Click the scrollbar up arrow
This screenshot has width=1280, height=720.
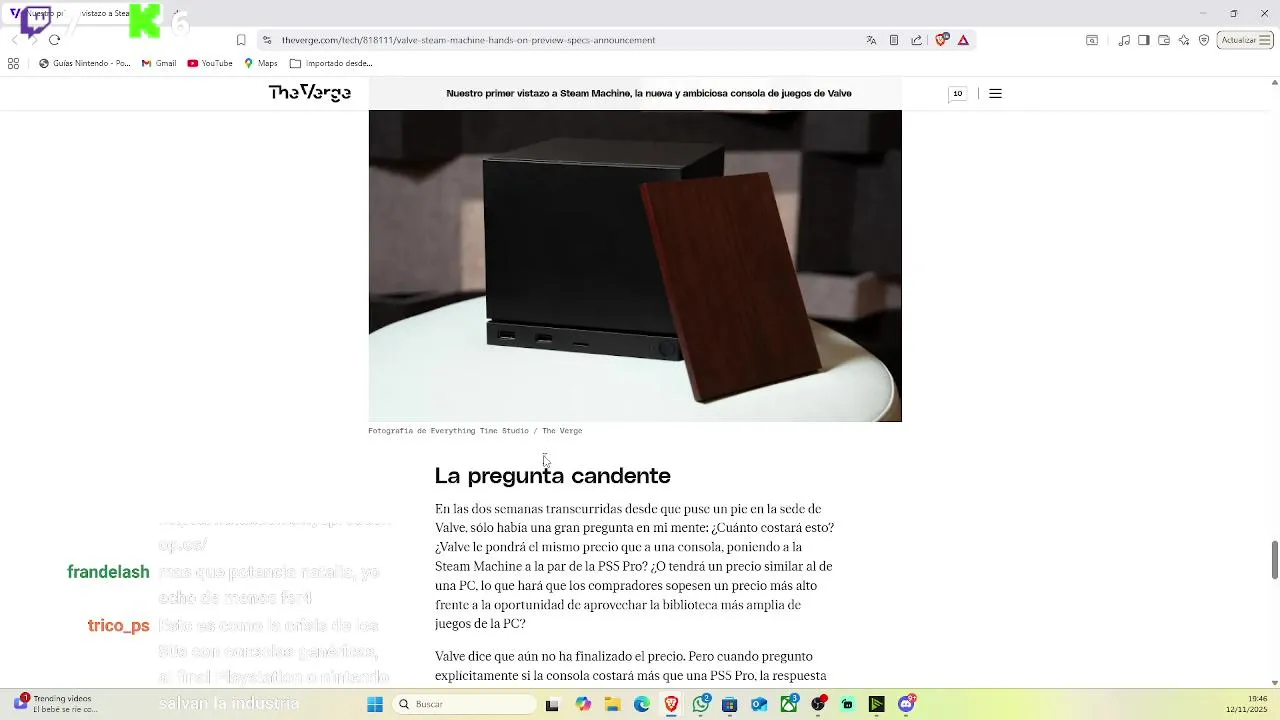[1274, 82]
